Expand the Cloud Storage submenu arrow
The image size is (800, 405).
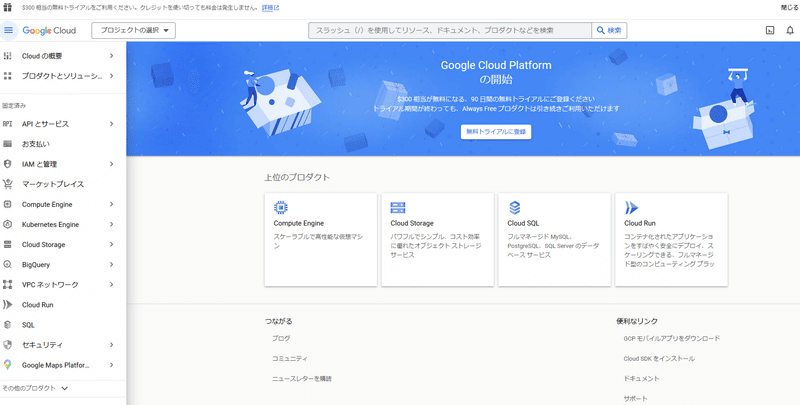click(112, 245)
